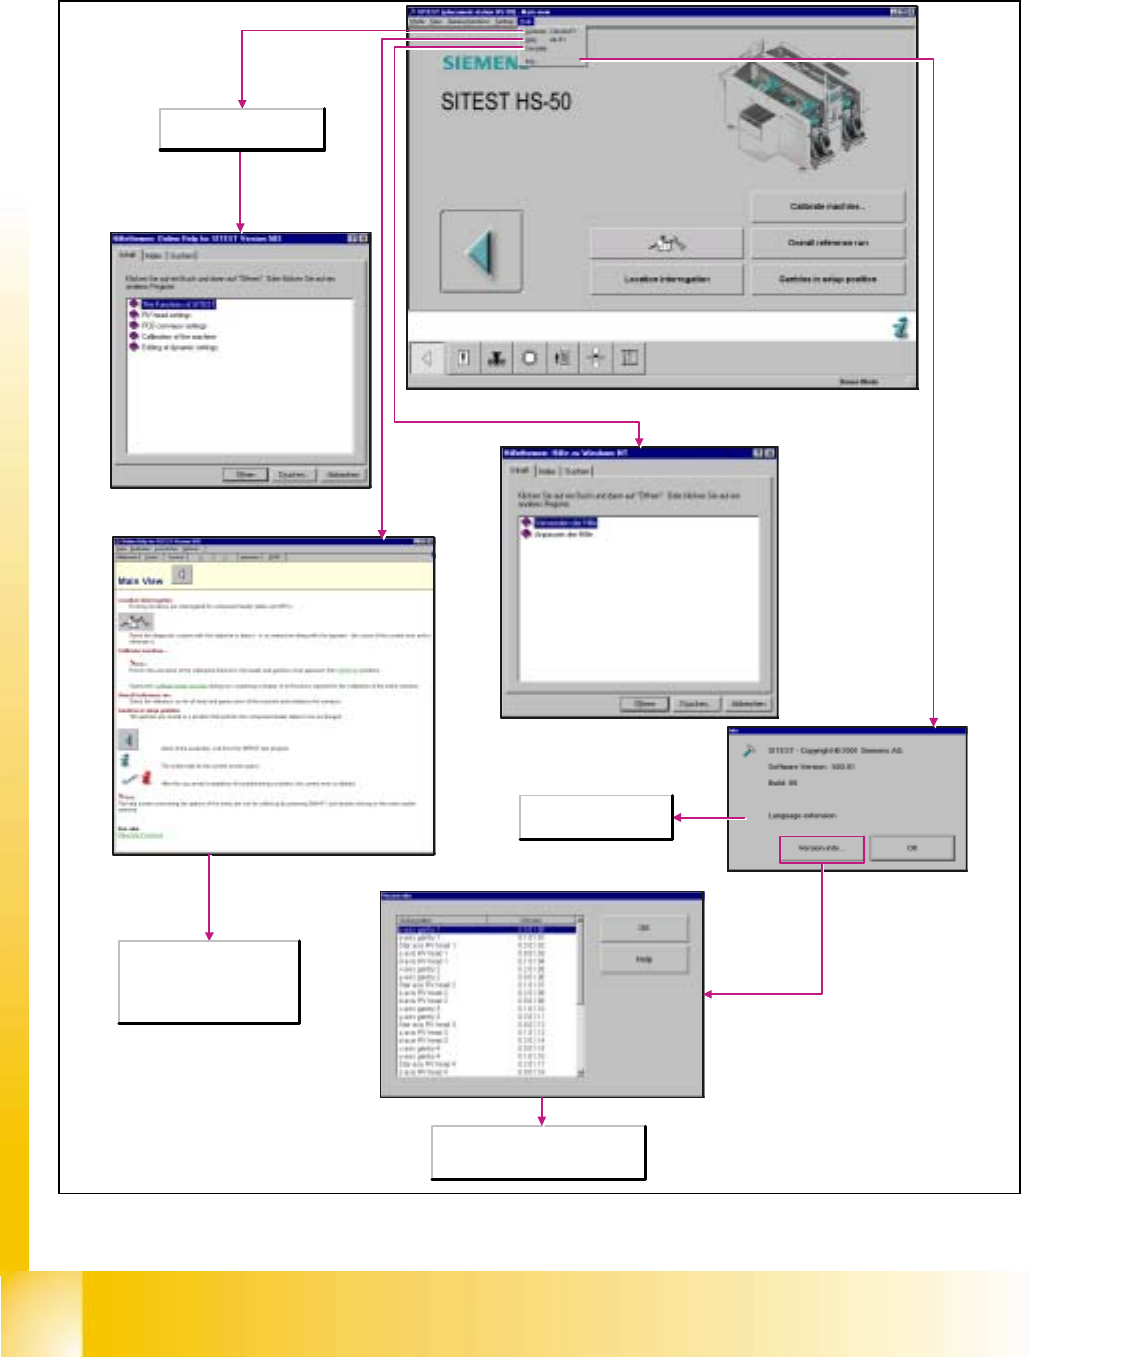Click the wrench icon in the Info dialog
Viewport: 1136px width, 1357px height.
pos(749,751)
